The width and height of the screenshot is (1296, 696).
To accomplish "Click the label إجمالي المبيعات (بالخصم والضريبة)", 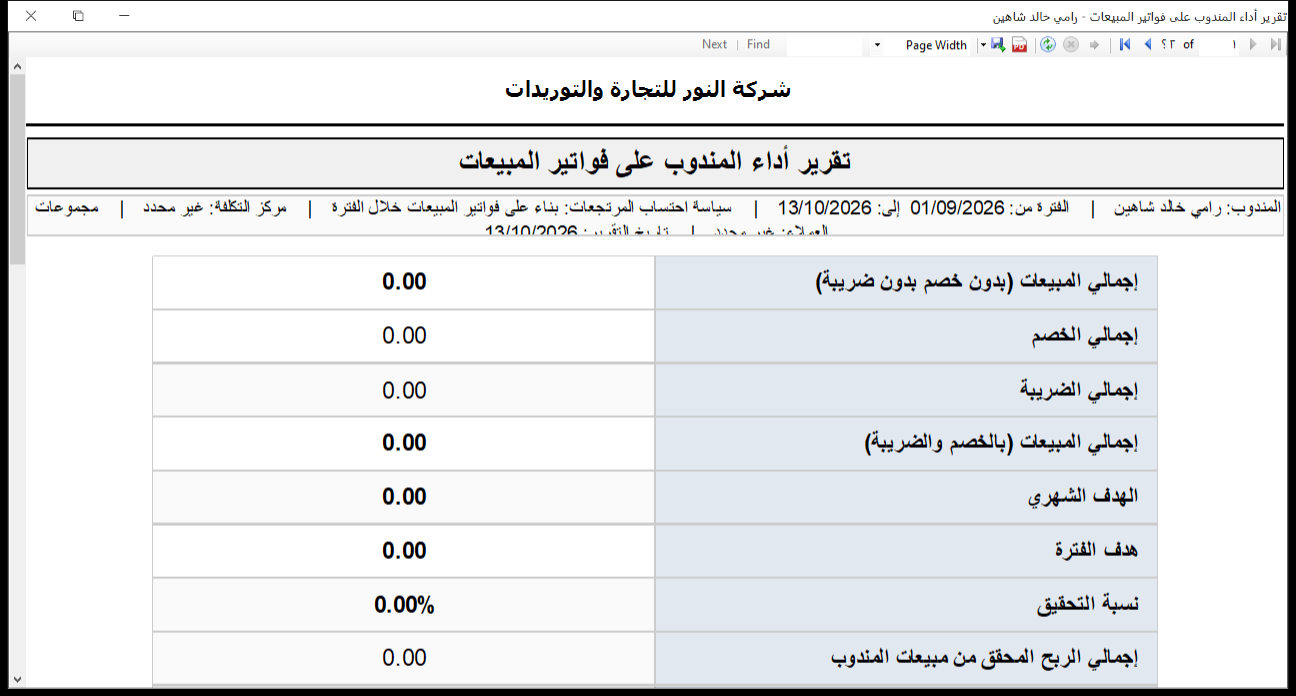I will [1003, 443].
